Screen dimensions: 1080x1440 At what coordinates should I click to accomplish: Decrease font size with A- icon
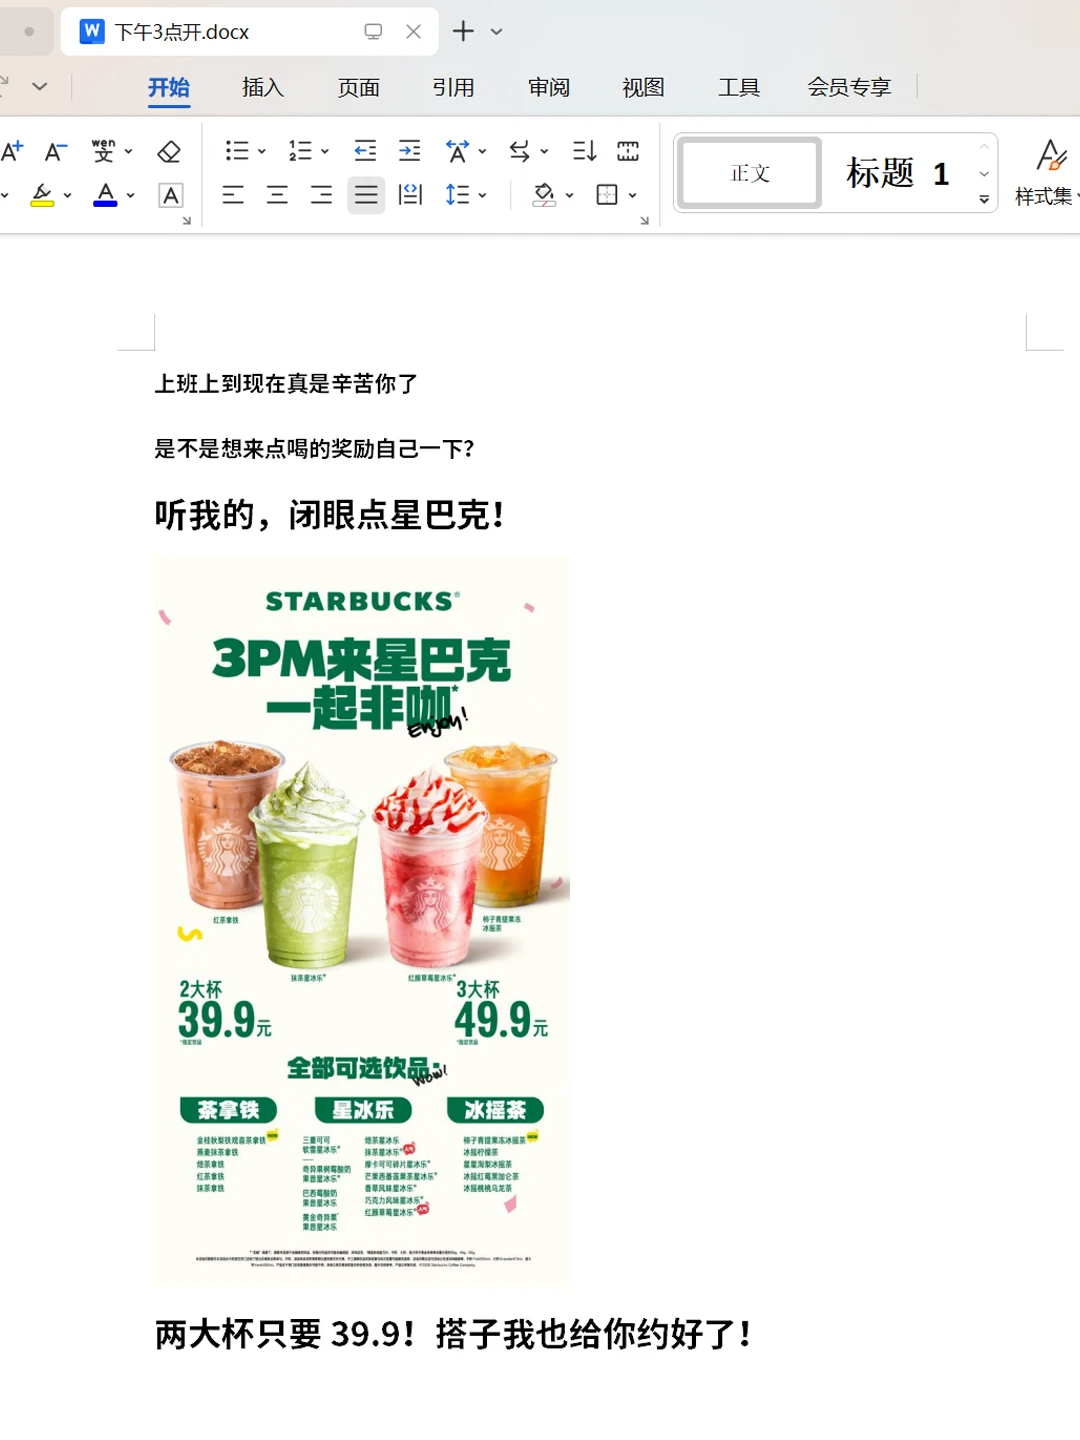click(56, 151)
